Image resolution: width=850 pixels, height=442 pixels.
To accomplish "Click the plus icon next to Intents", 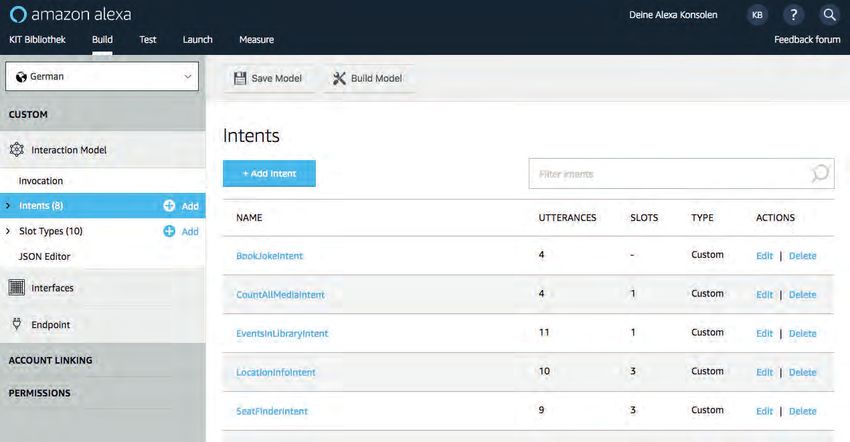I will click(169, 206).
